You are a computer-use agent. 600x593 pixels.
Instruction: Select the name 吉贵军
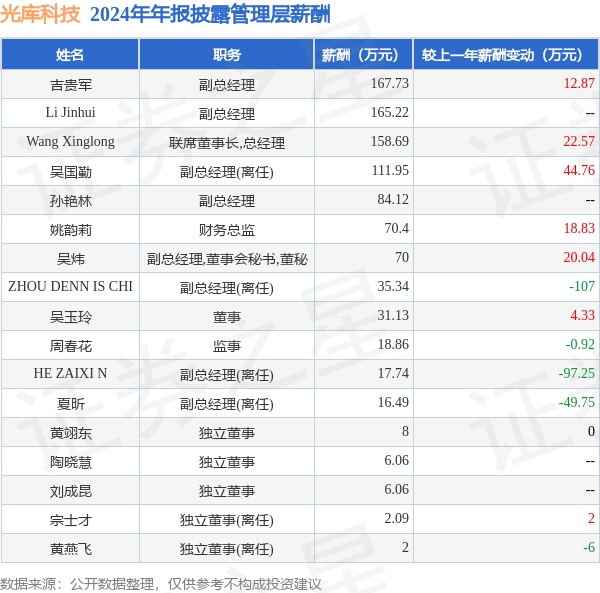pos(71,85)
